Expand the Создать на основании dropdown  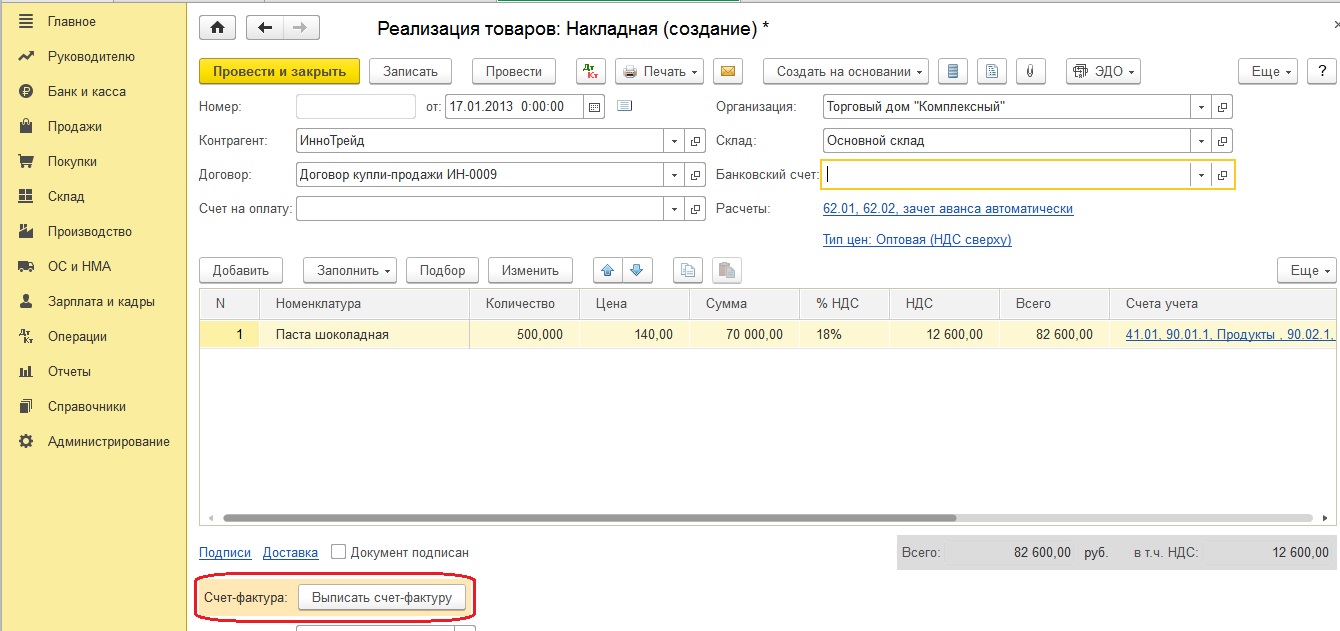tap(845, 71)
